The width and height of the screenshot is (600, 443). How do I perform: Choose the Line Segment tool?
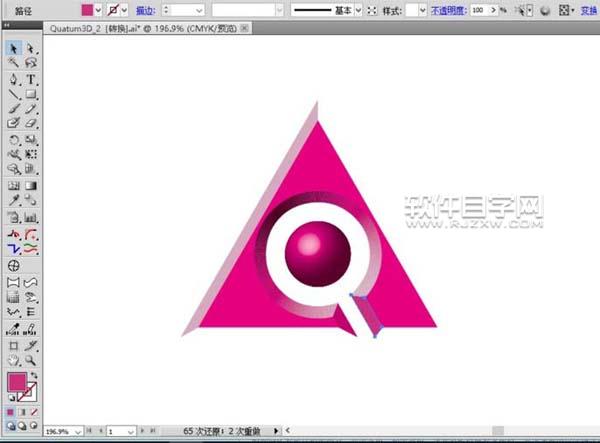tap(13, 94)
